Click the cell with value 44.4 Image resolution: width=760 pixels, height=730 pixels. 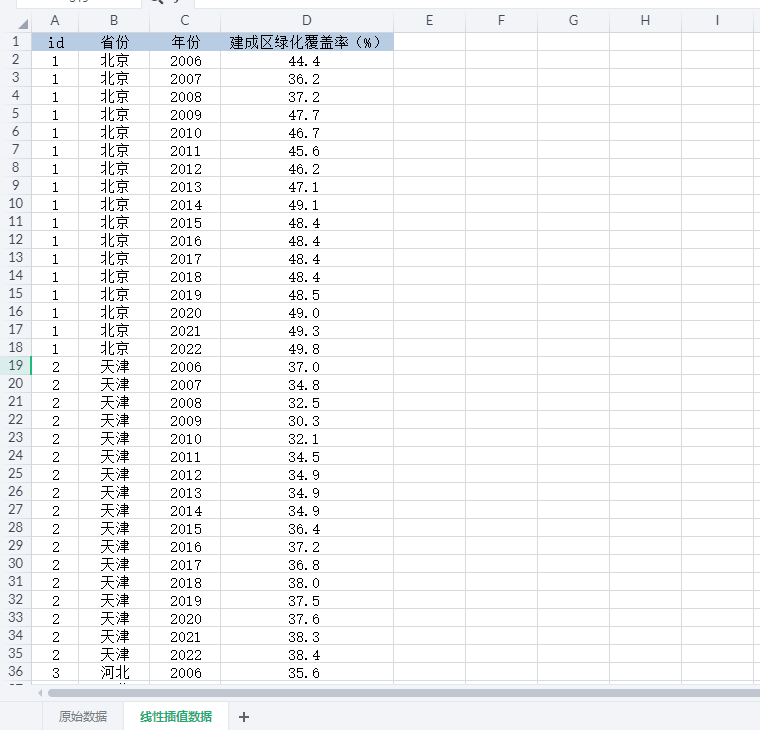tap(307, 61)
